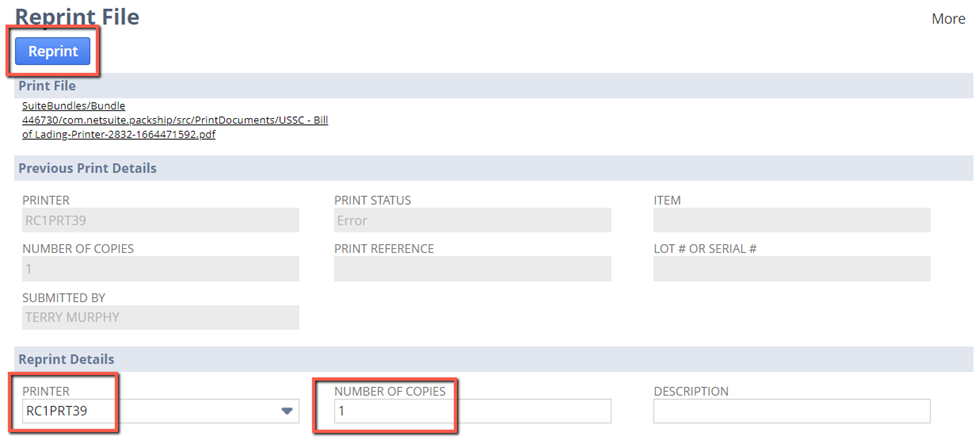Image resolution: width=975 pixels, height=444 pixels.
Task: Select the previous printer field under Previous Print Details
Action: 160,220
